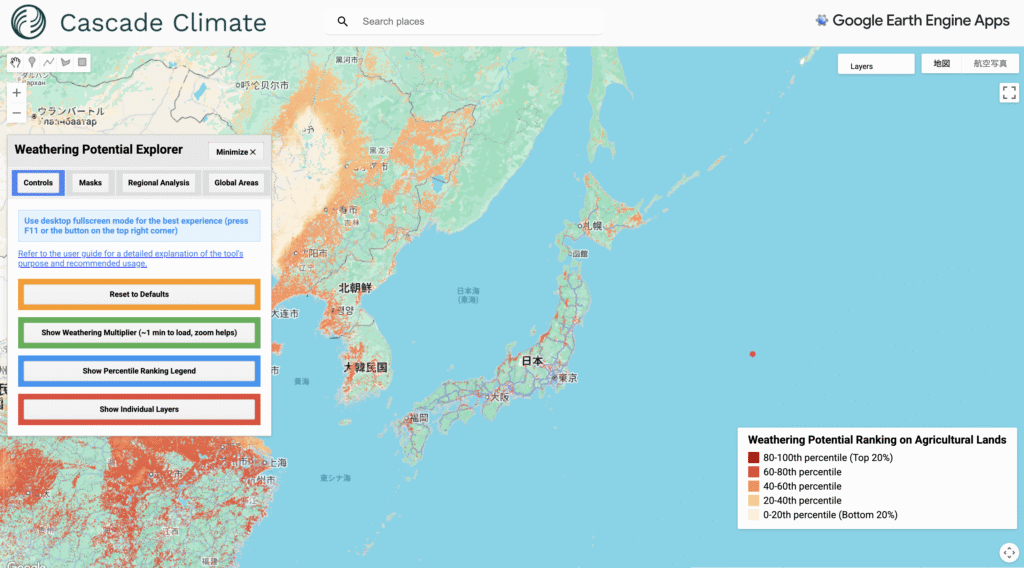Click Show Percentile Ranking Legend button
This screenshot has width=1024, height=568.
point(139,371)
